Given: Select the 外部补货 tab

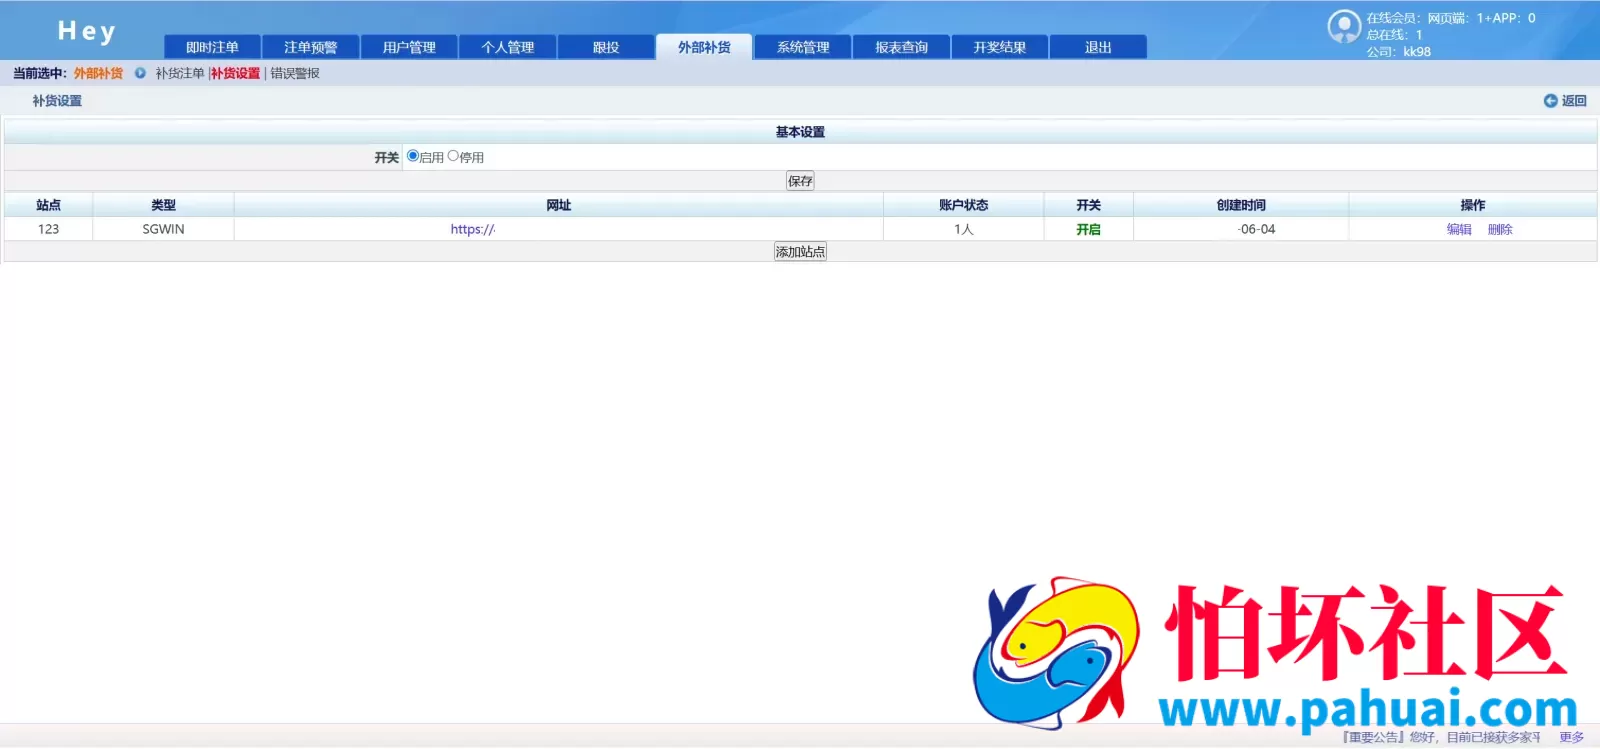Looking at the screenshot, I should point(704,47).
